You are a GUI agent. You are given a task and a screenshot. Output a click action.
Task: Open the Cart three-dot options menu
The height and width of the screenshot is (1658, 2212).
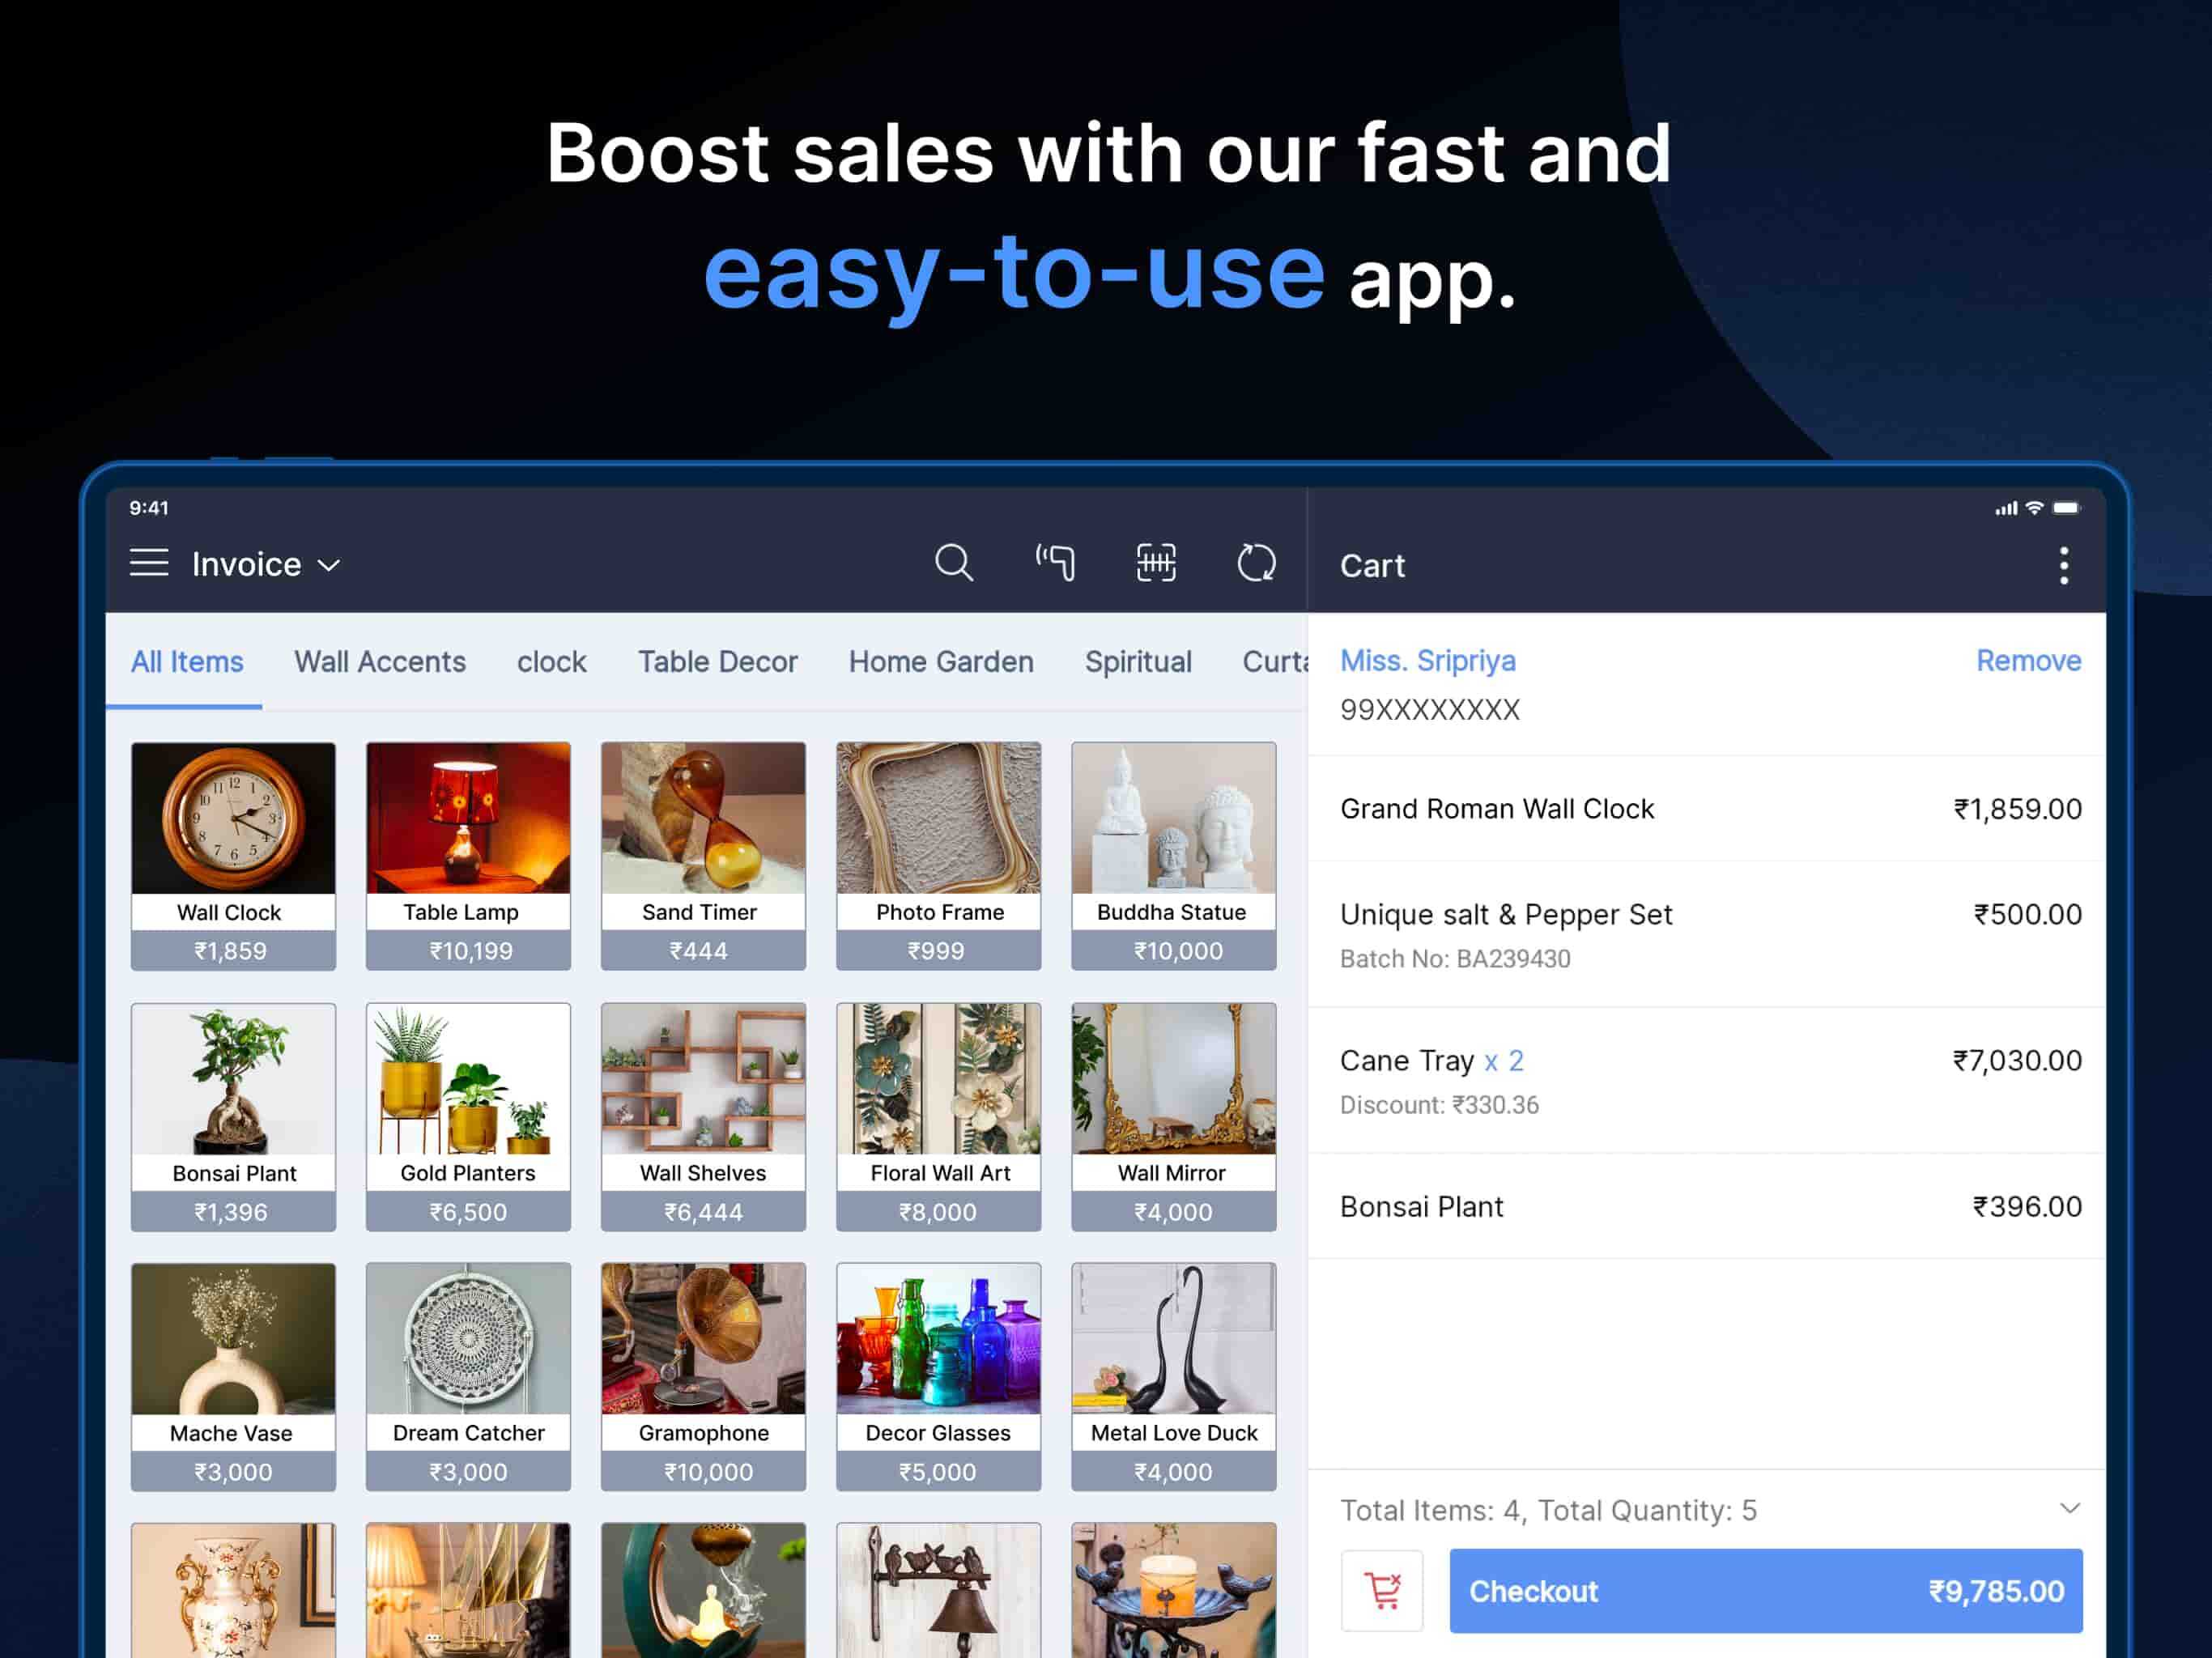(x=2063, y=566)
